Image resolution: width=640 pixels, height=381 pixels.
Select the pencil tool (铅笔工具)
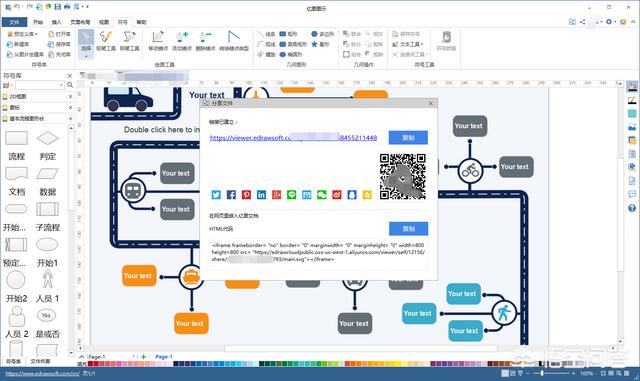coord(106,41)
